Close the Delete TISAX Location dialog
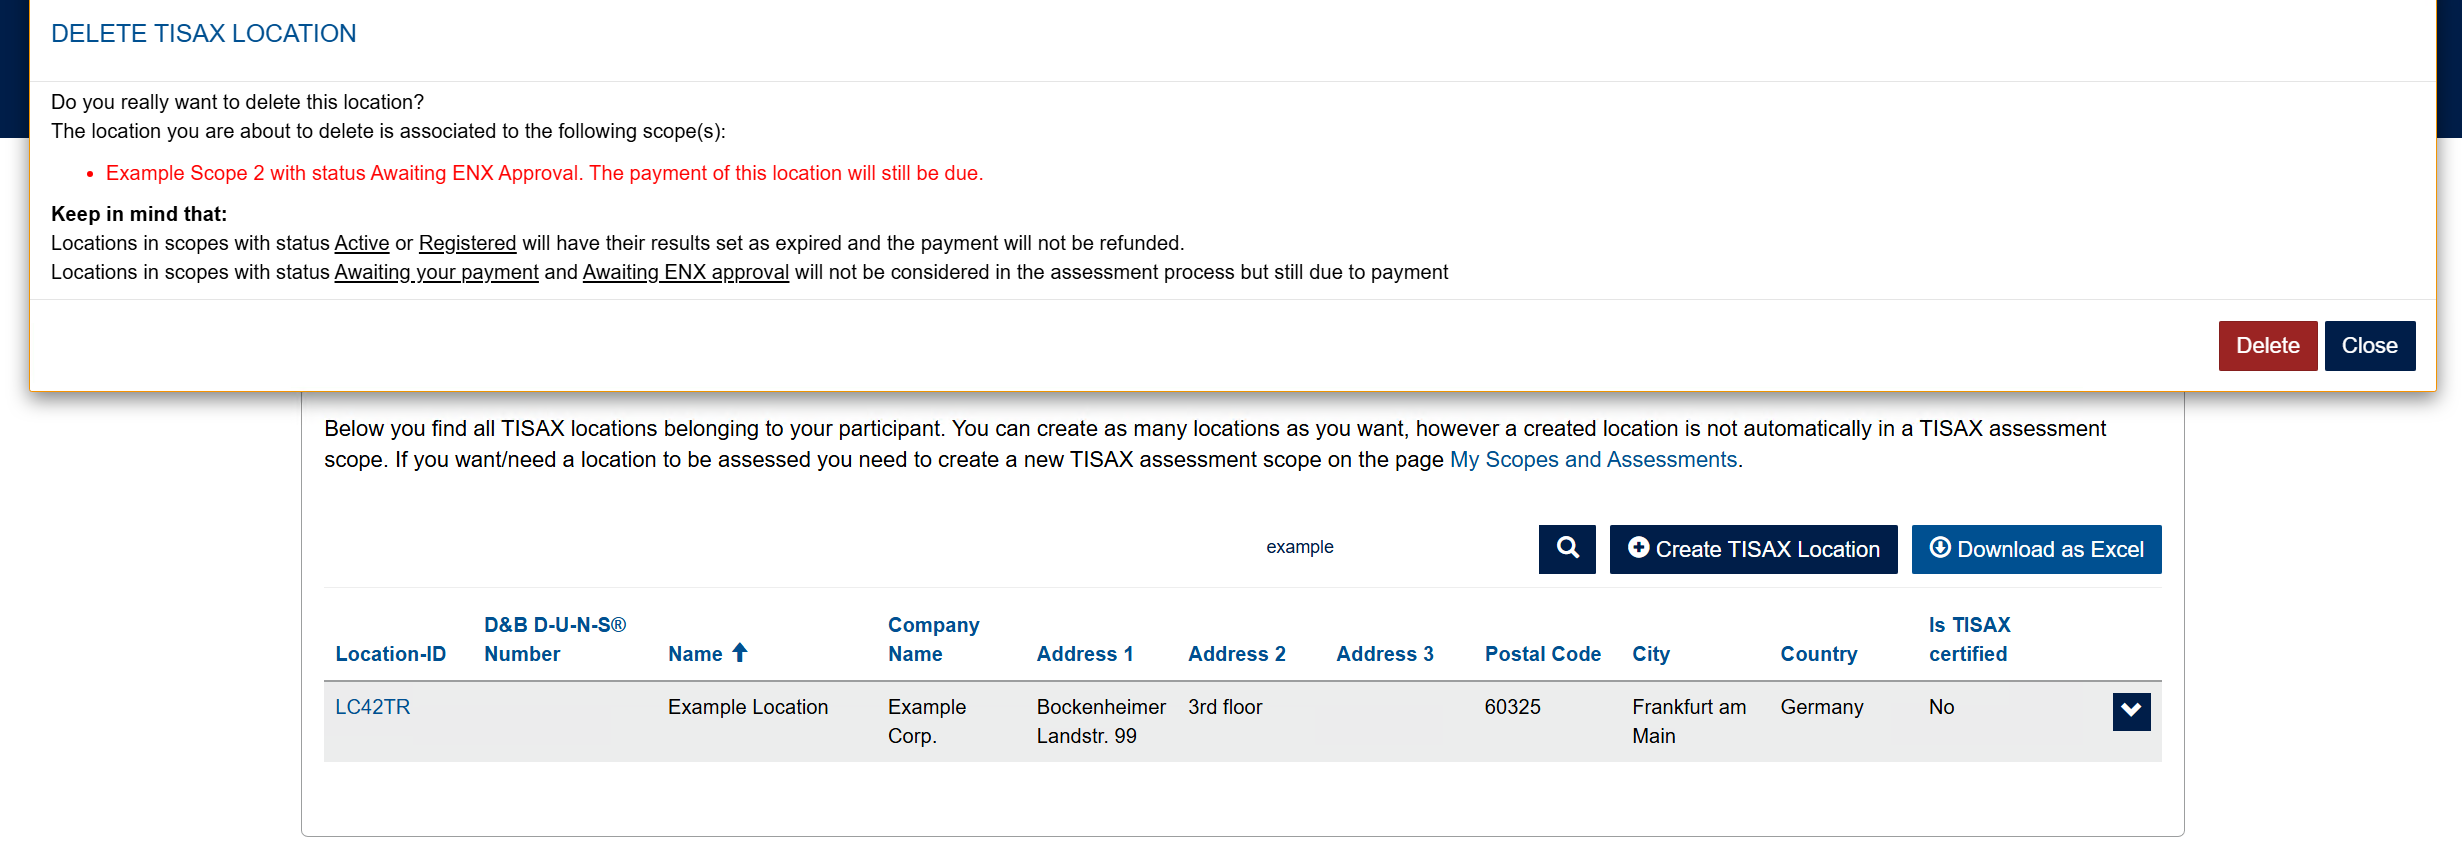2462x842 pixels. click(x=2369, y=345)
